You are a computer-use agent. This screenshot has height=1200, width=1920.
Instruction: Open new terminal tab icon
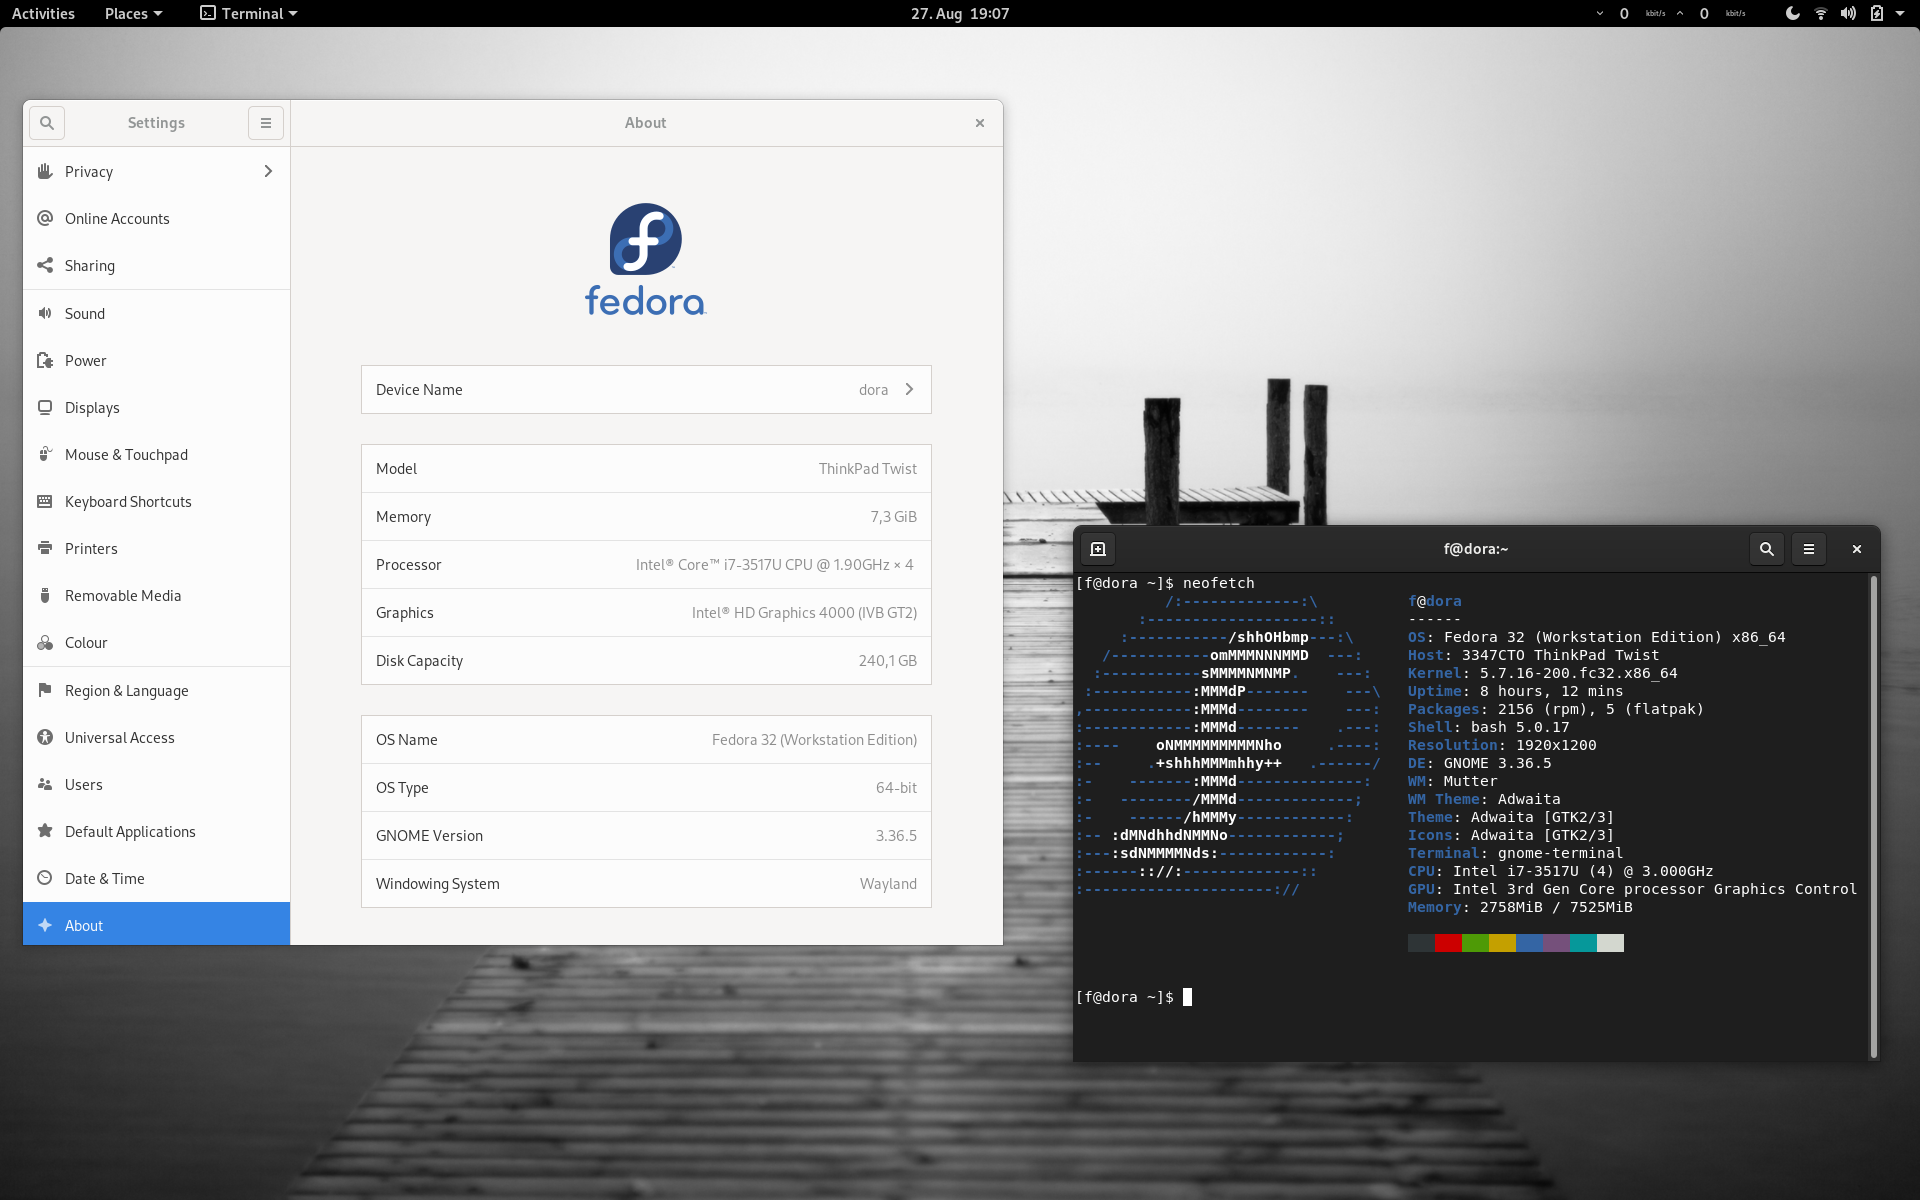tap(1097, 549)
